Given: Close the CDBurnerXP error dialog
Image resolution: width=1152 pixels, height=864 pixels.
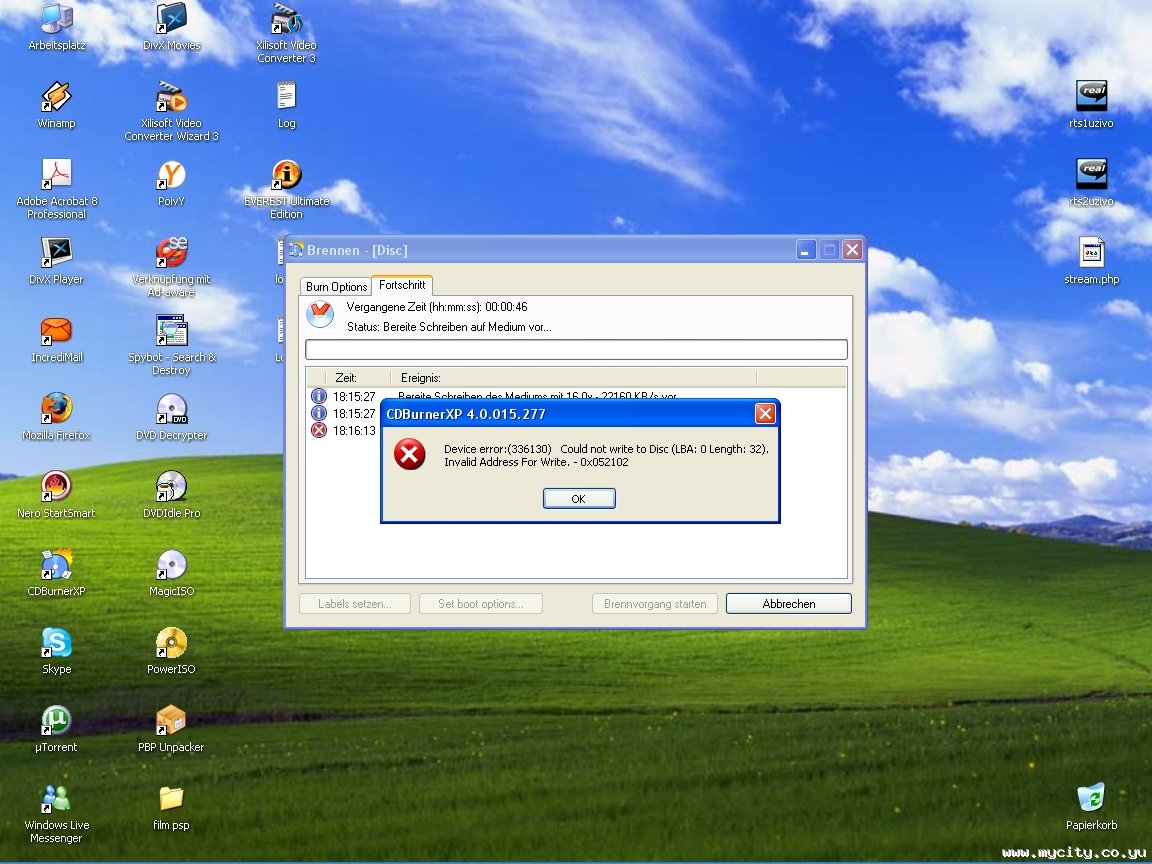Looking at the screenshot, I should [765, 414].
